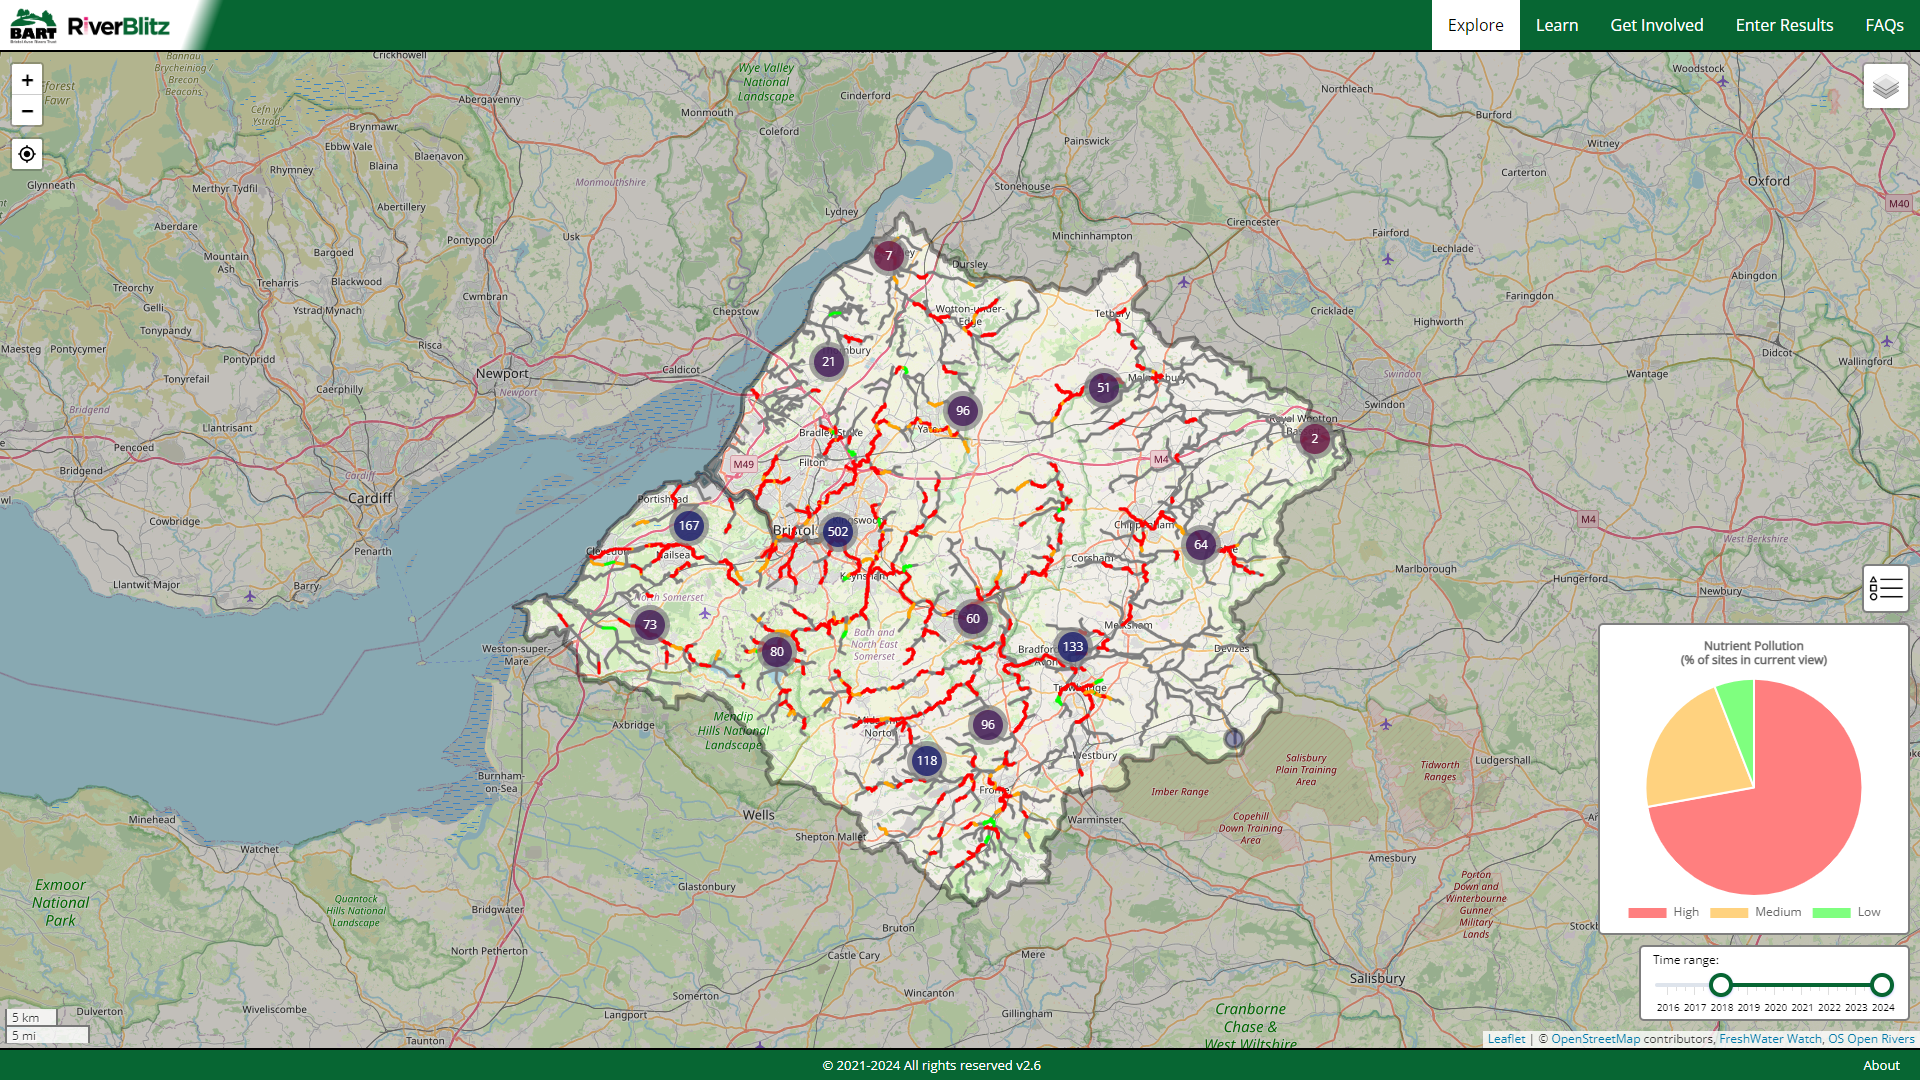1920x1080 pixels.
Task: Open cluster marker with 133 sites
Action: click(1073, 647)
